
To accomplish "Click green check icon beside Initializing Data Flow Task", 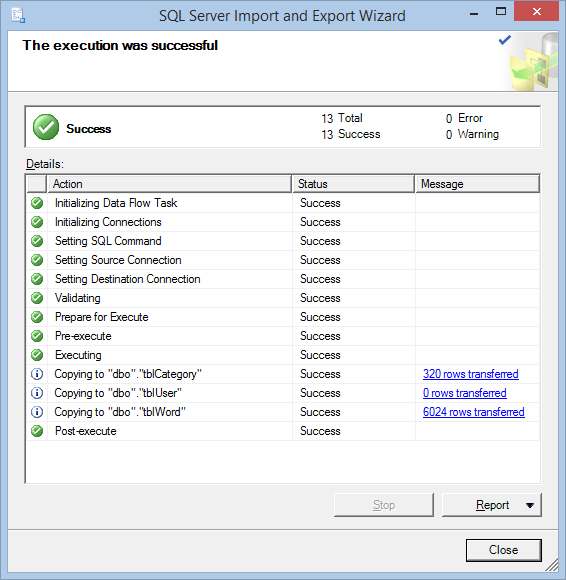I will [37, 203].
